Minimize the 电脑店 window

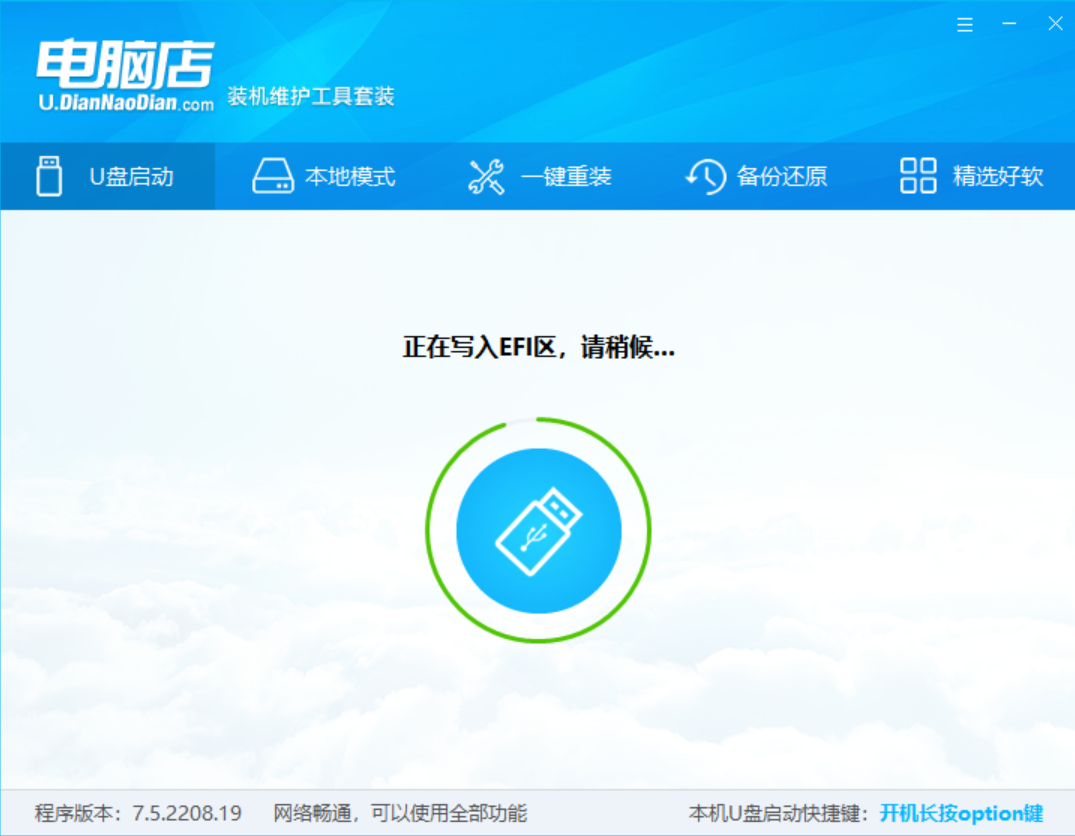click(1009, 24)
